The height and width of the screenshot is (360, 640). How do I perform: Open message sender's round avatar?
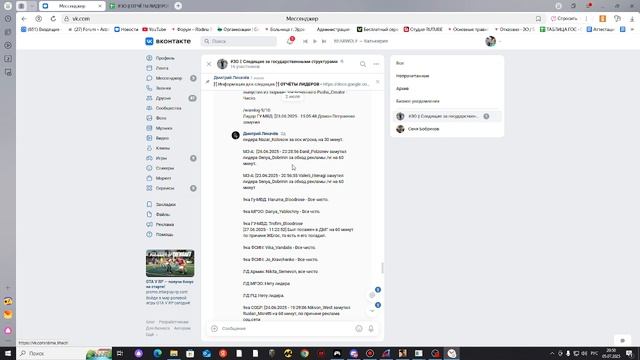236,135
